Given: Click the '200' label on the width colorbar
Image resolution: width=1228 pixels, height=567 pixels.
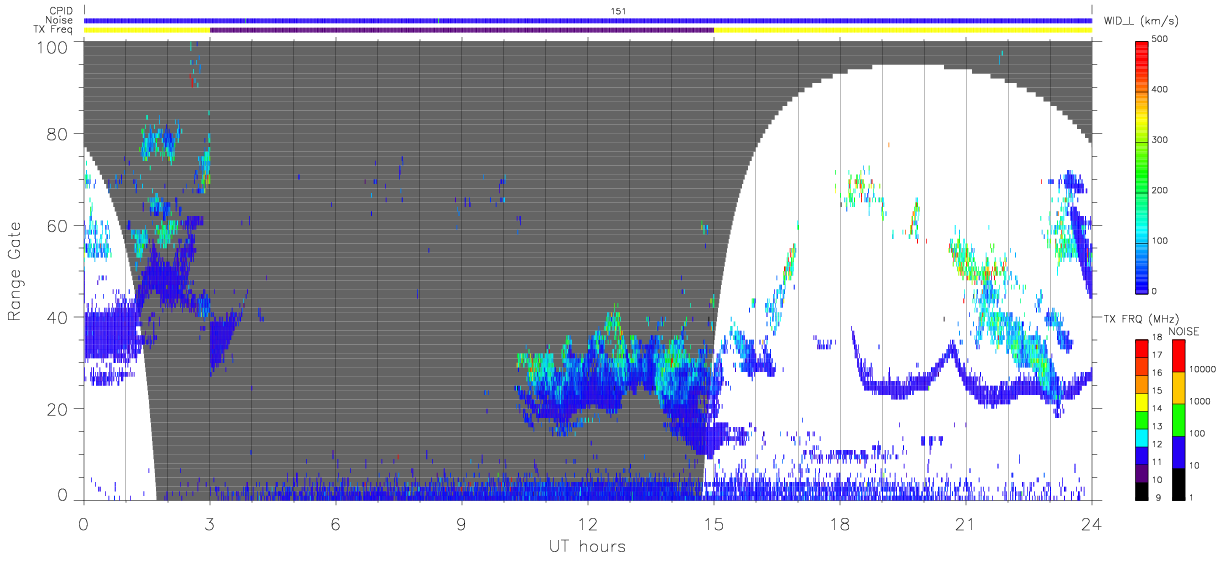Looking at the screenshot, I should click(x=1160, y=190).
